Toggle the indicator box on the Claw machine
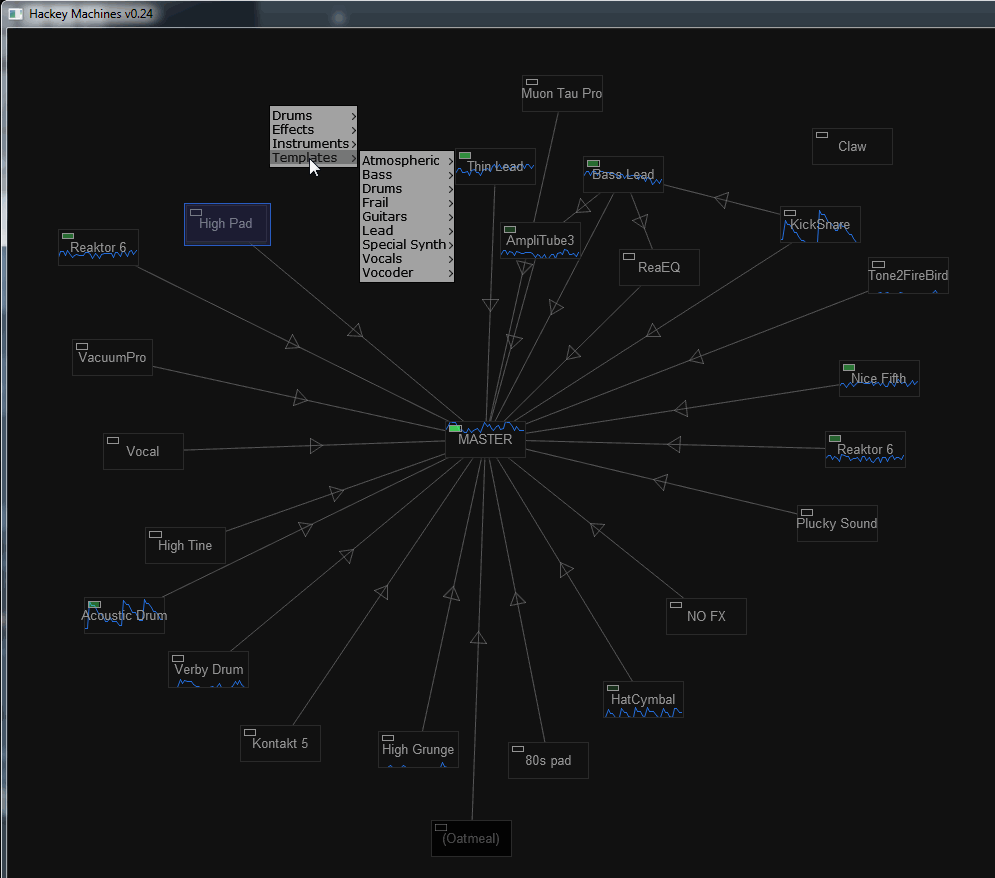 pos(822,135)
